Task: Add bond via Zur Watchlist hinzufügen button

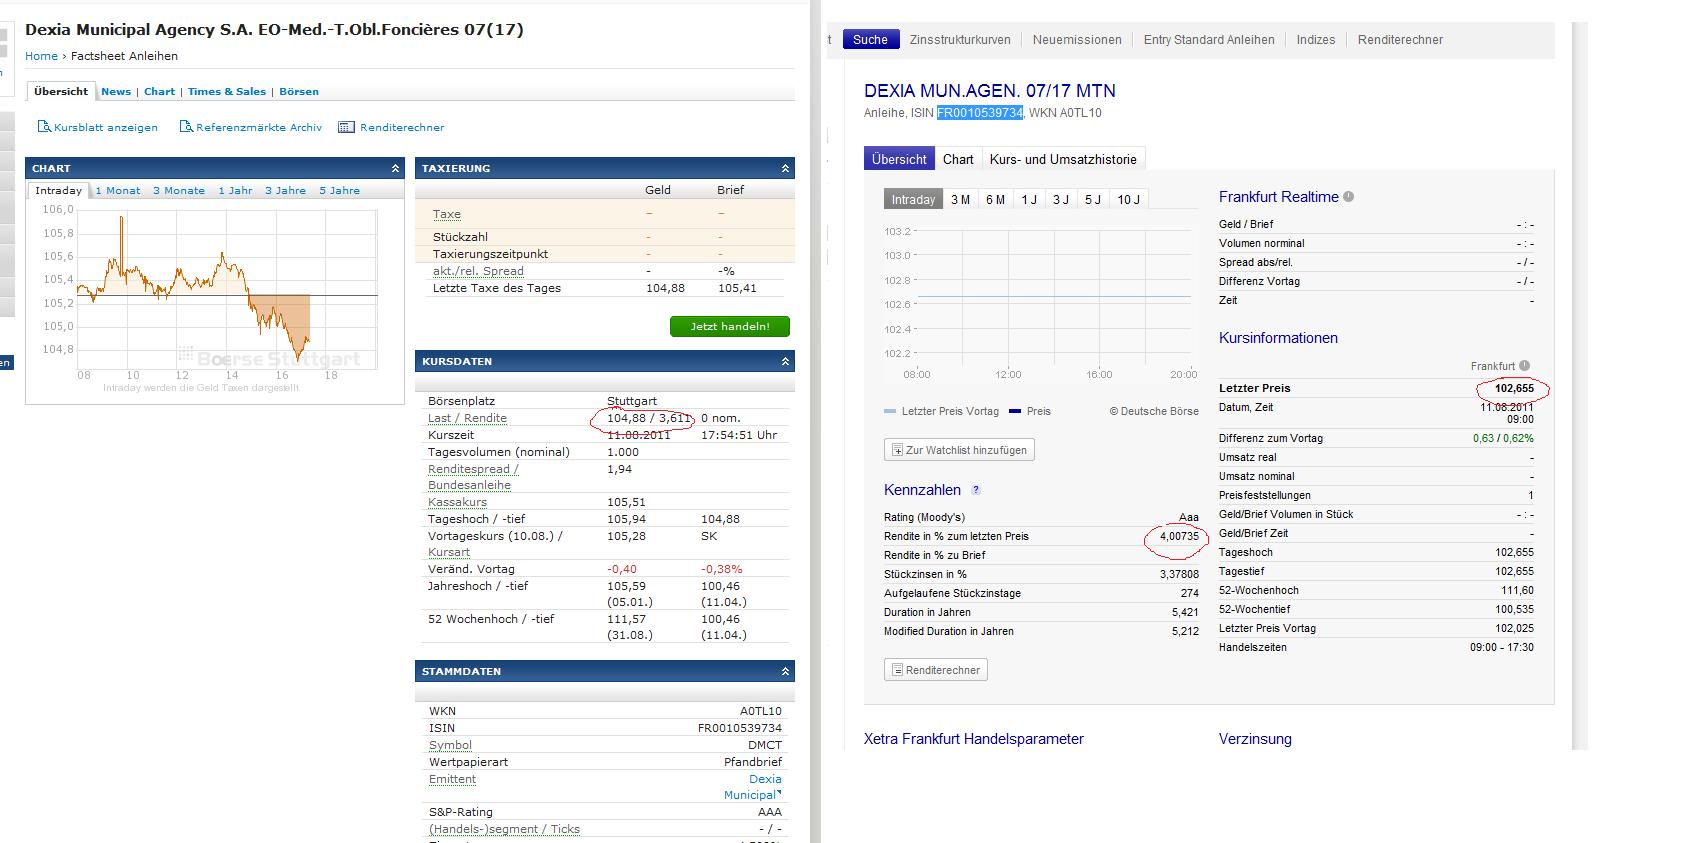Action: pos(959,450)
